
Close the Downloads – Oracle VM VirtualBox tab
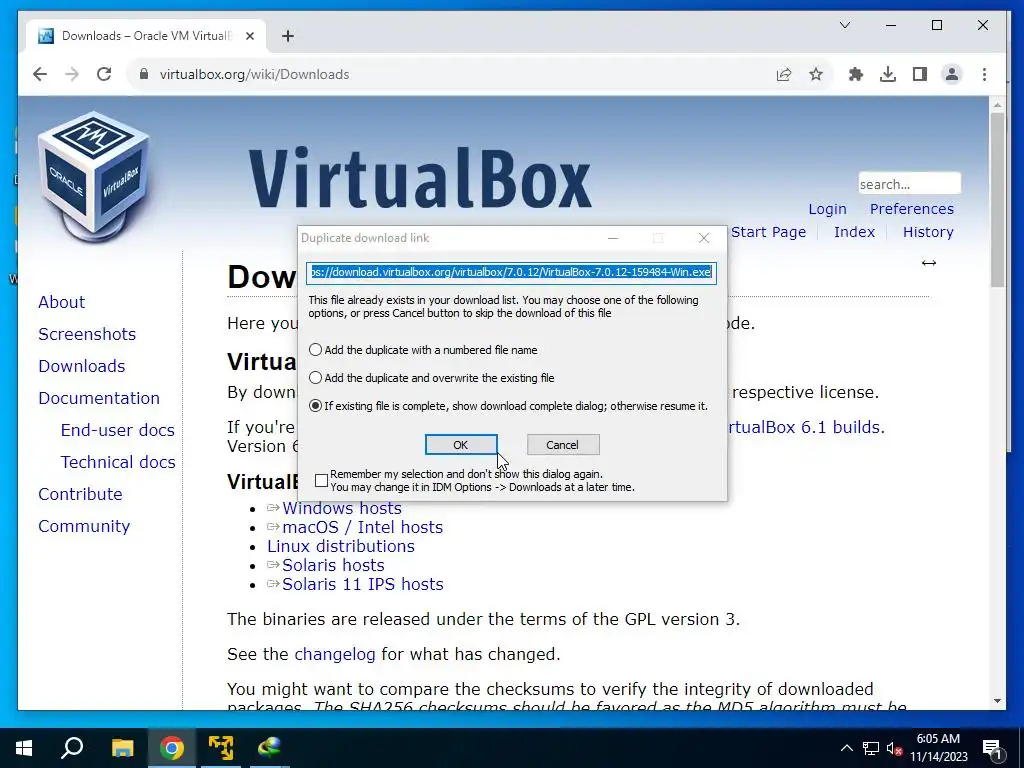point(249,36)
